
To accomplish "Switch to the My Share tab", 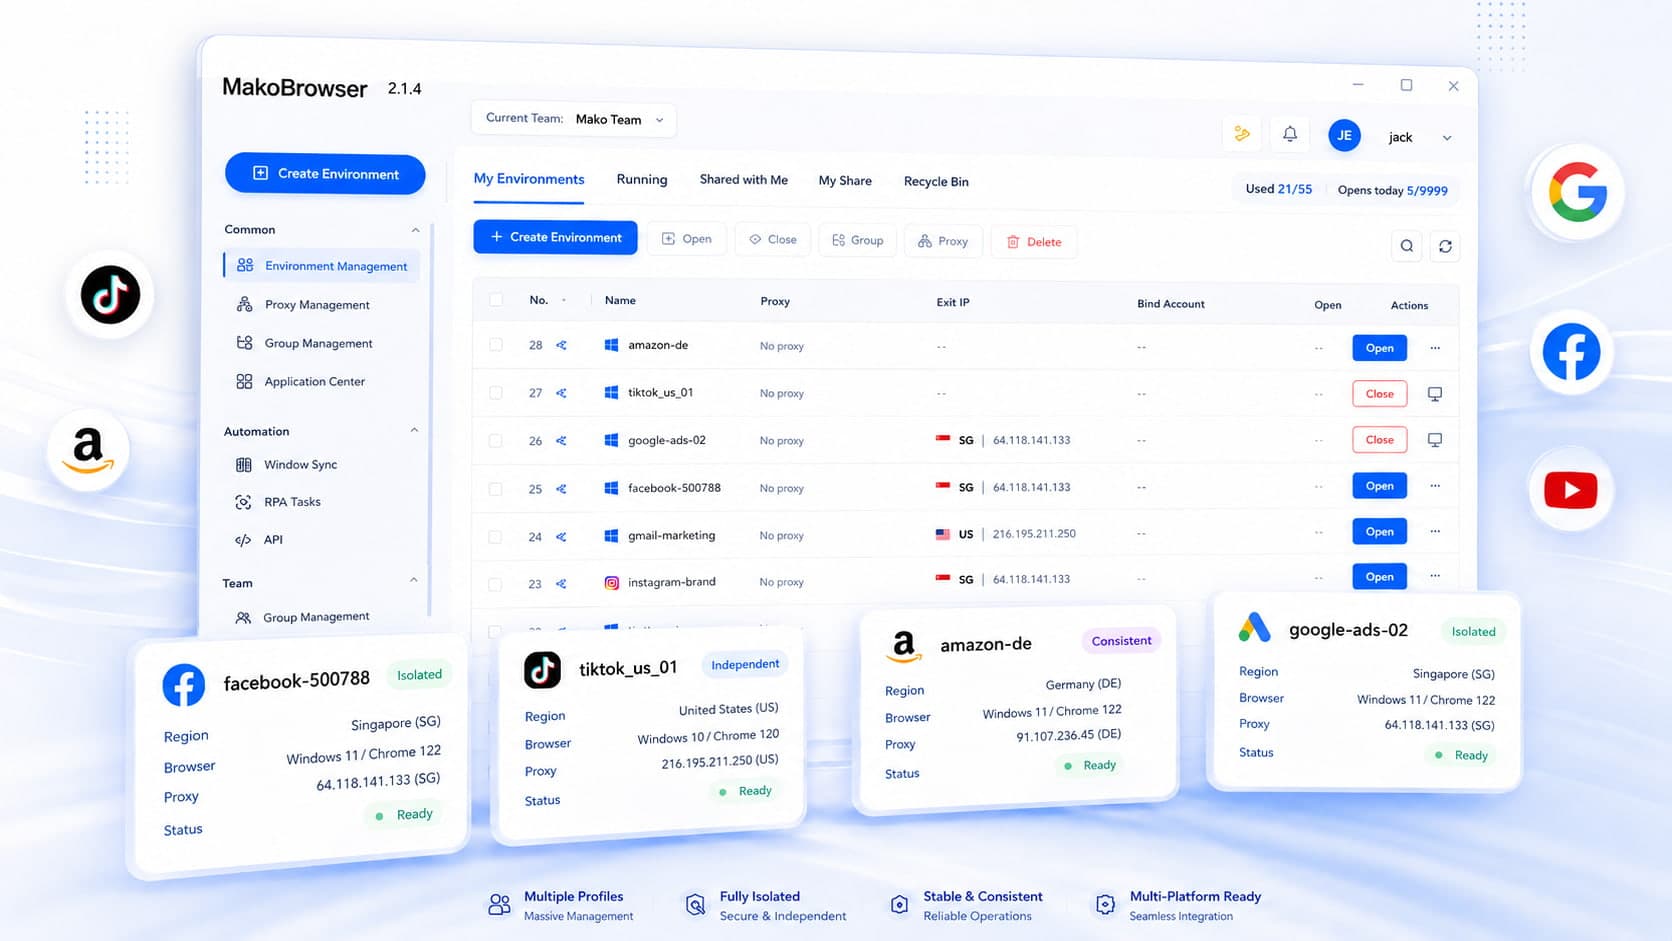I will [845, 181].
